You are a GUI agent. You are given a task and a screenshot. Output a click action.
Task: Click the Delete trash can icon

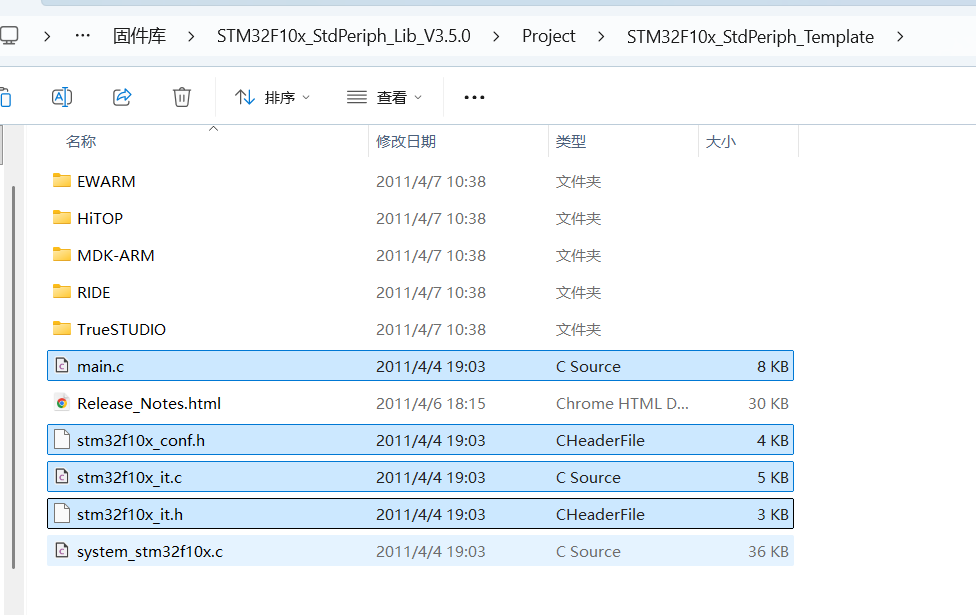[x=182, y=97]
